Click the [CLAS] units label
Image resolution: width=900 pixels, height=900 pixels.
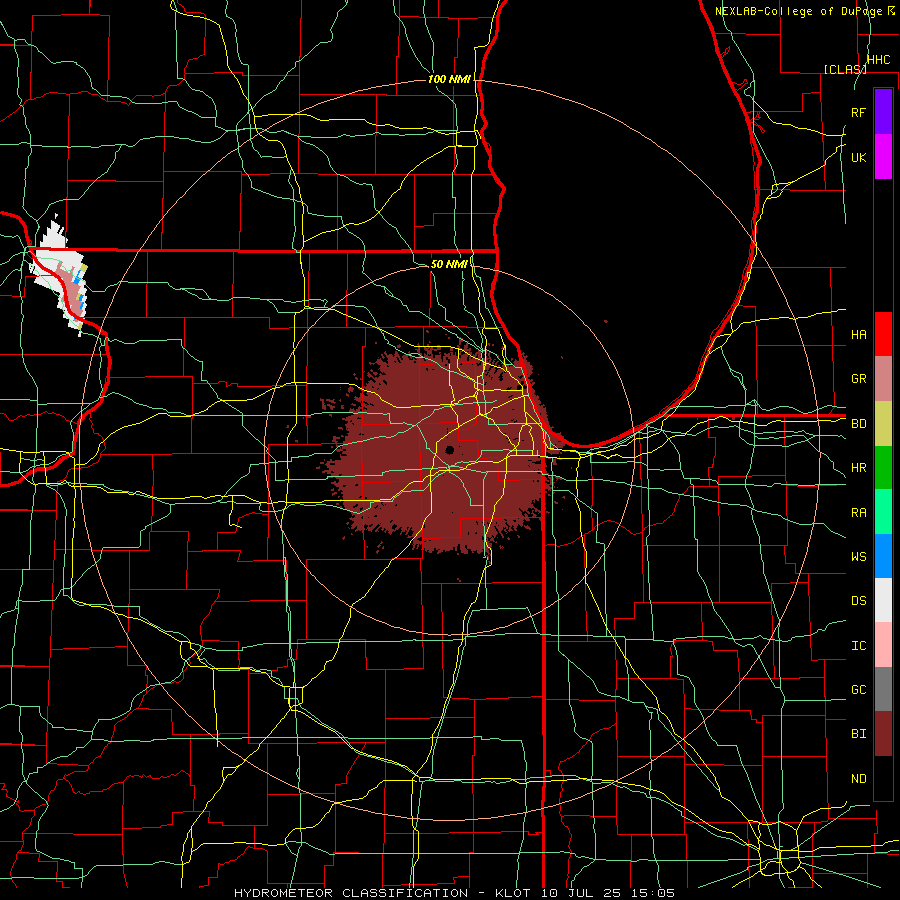[845, 69]
